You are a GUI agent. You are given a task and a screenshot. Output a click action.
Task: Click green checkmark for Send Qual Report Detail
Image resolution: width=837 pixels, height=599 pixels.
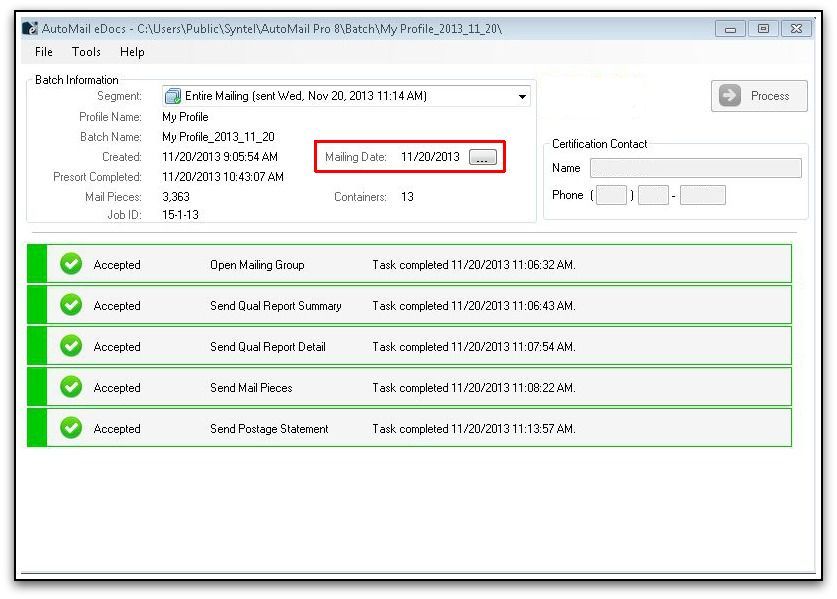71,346
